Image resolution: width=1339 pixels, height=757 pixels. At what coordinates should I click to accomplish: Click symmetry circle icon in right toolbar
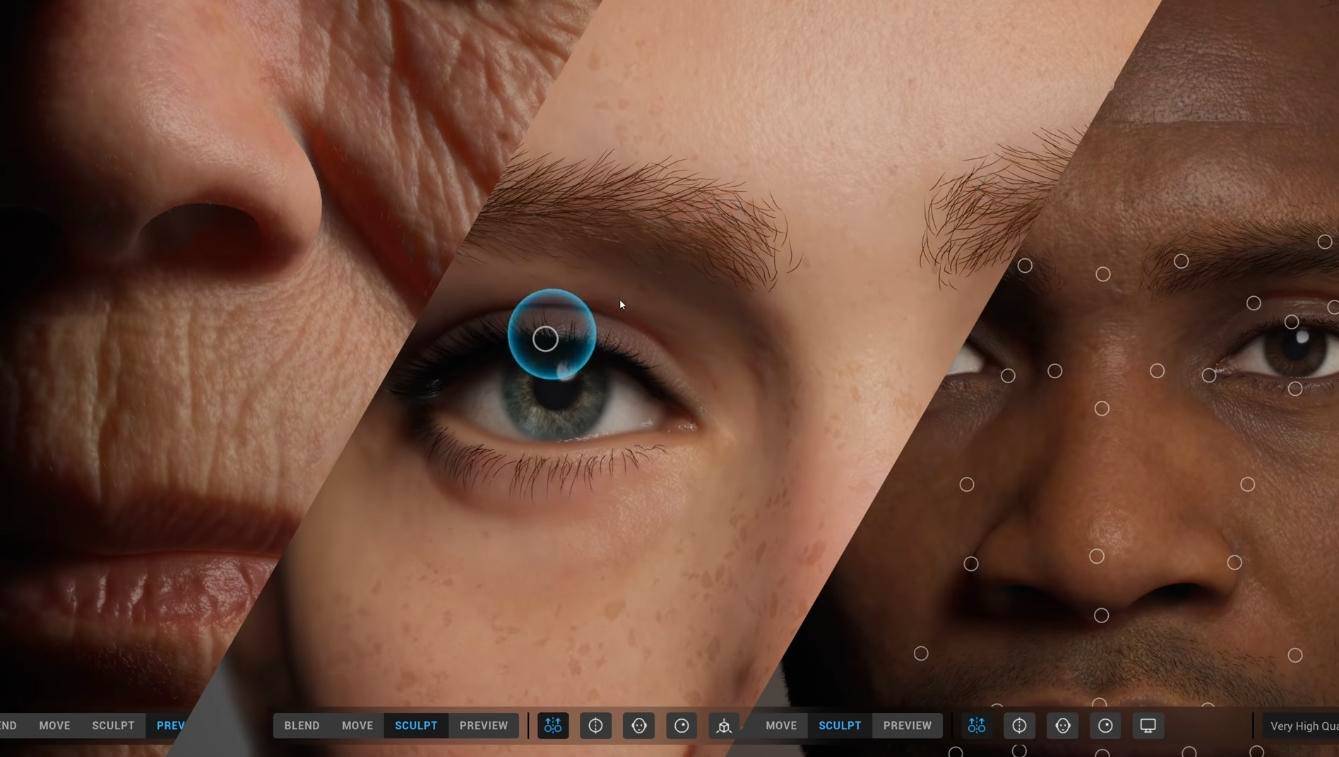pyautogui.click(x=1019, y=726)
